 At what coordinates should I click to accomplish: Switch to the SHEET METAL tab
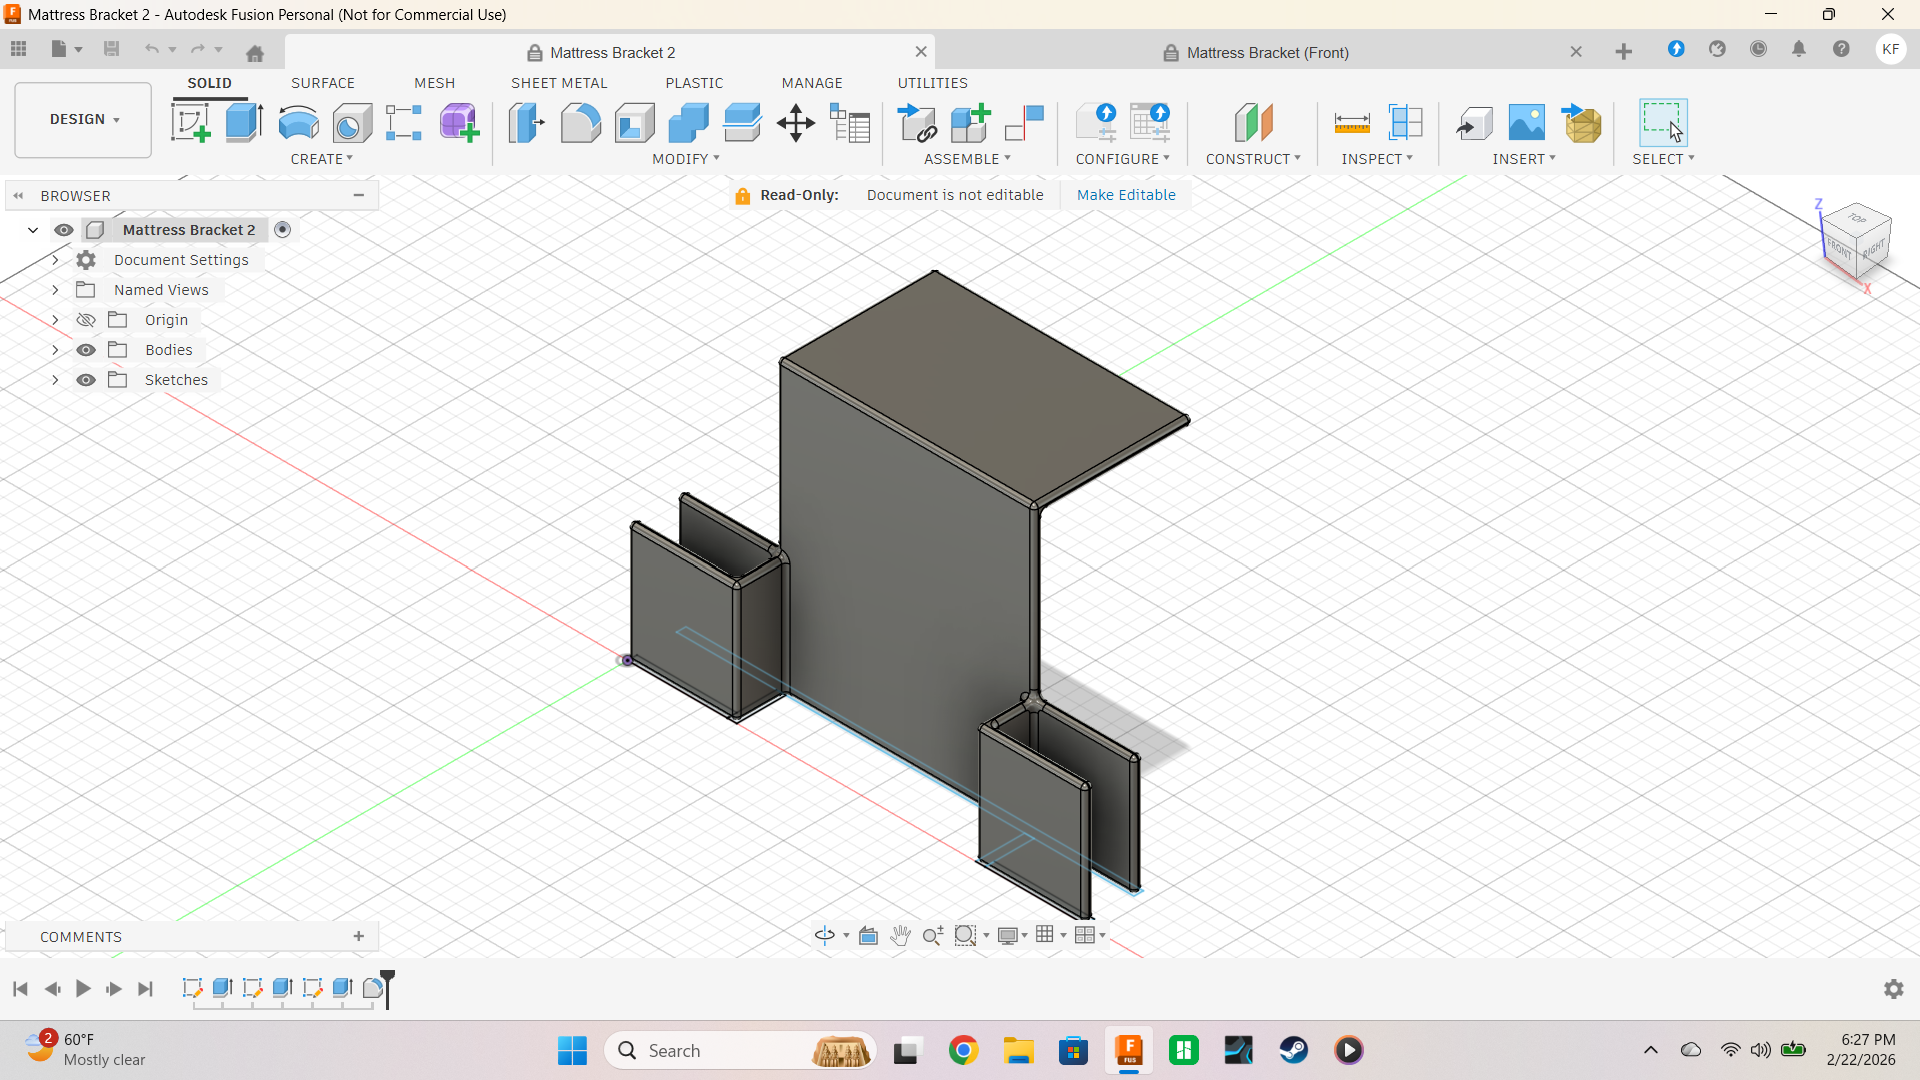(559, 83)
